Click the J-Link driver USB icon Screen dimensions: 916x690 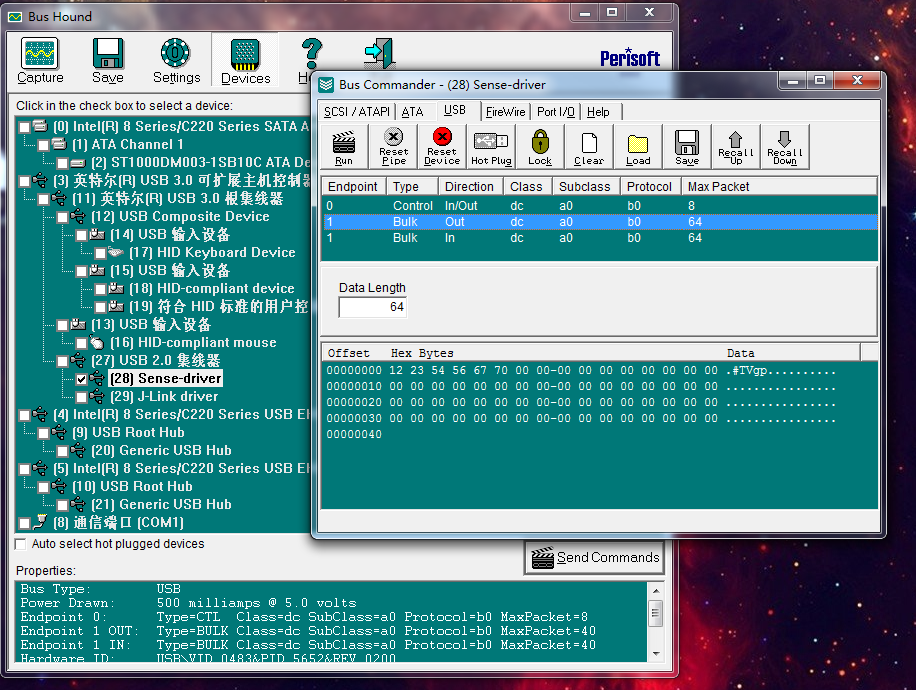(x=98, y=397)
